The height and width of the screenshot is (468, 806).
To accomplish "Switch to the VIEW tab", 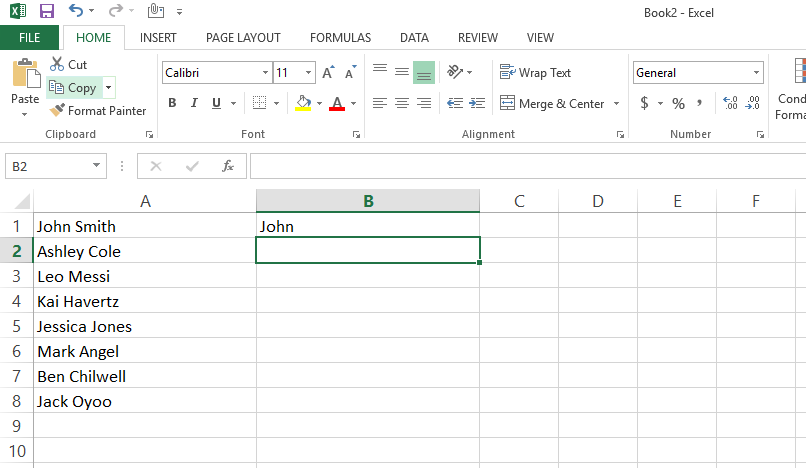I will click(x=540, y=38).
